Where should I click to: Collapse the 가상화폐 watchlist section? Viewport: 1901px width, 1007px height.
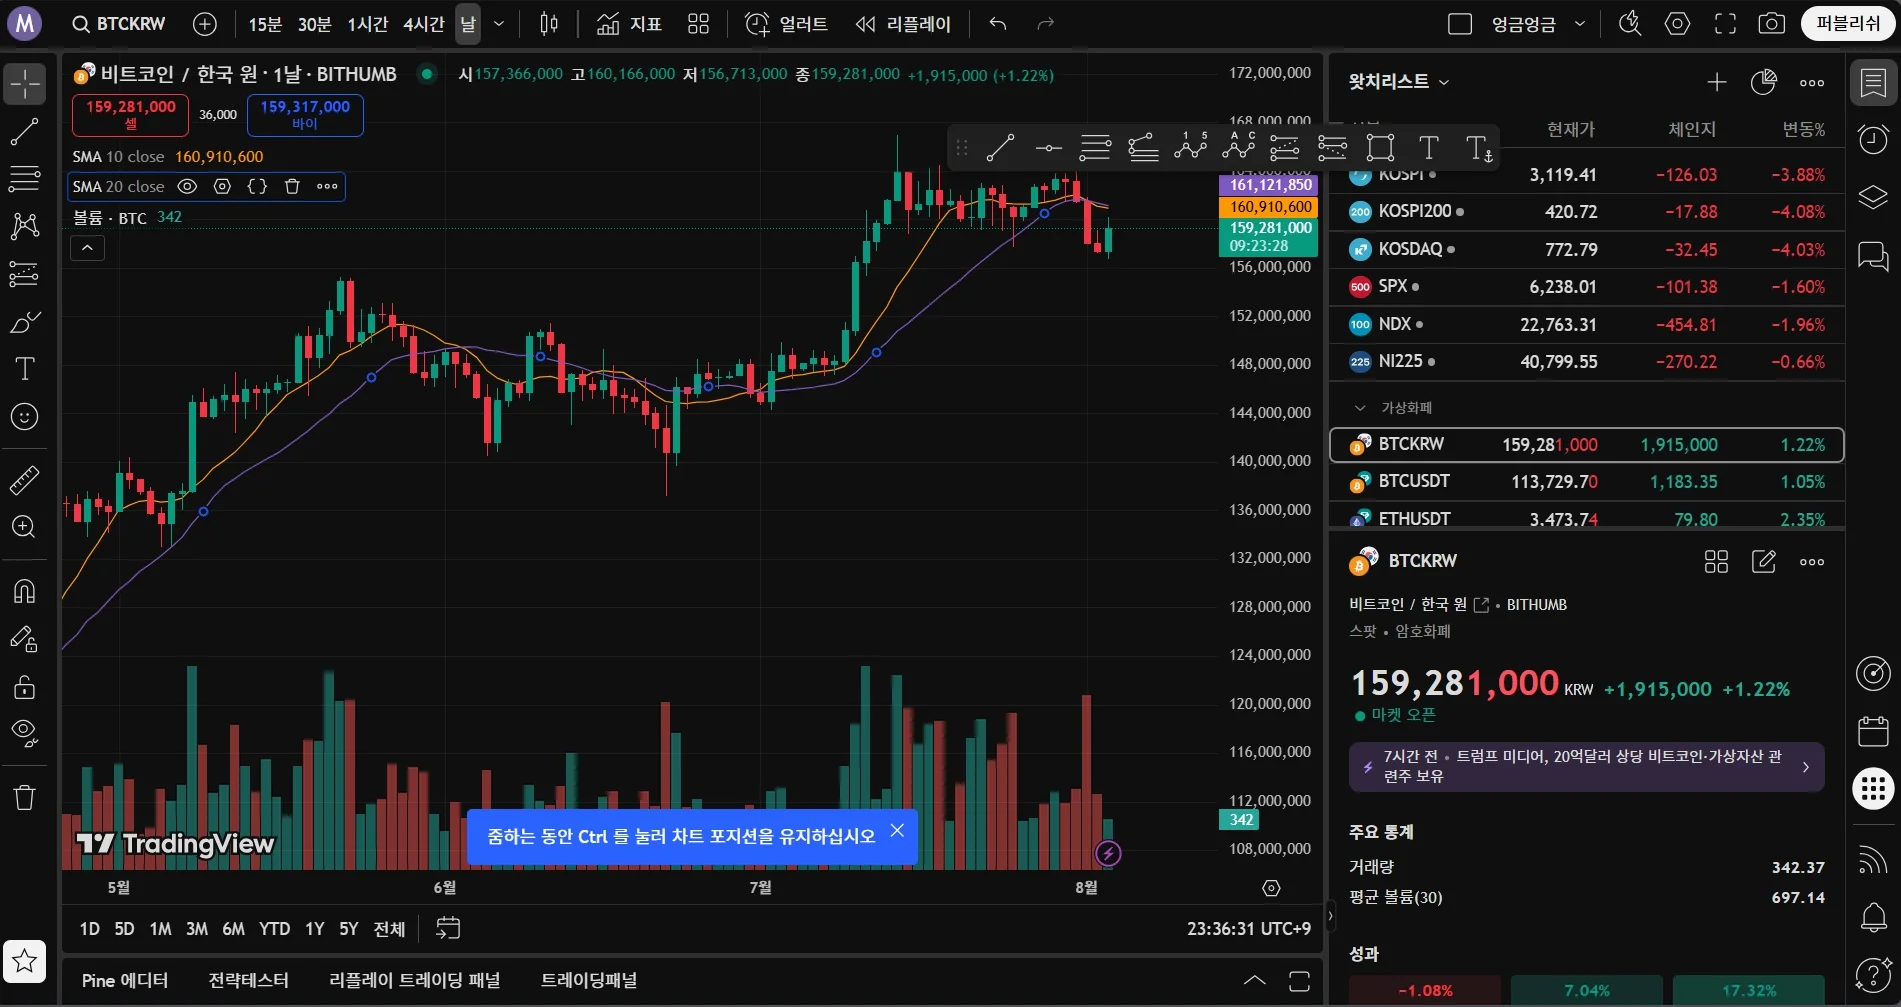1360,408
